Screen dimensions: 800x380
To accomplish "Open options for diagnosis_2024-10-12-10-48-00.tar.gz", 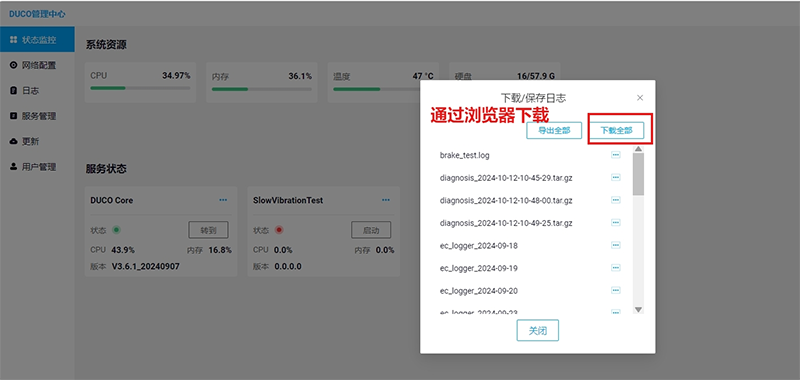I will [x=616, y=200].
